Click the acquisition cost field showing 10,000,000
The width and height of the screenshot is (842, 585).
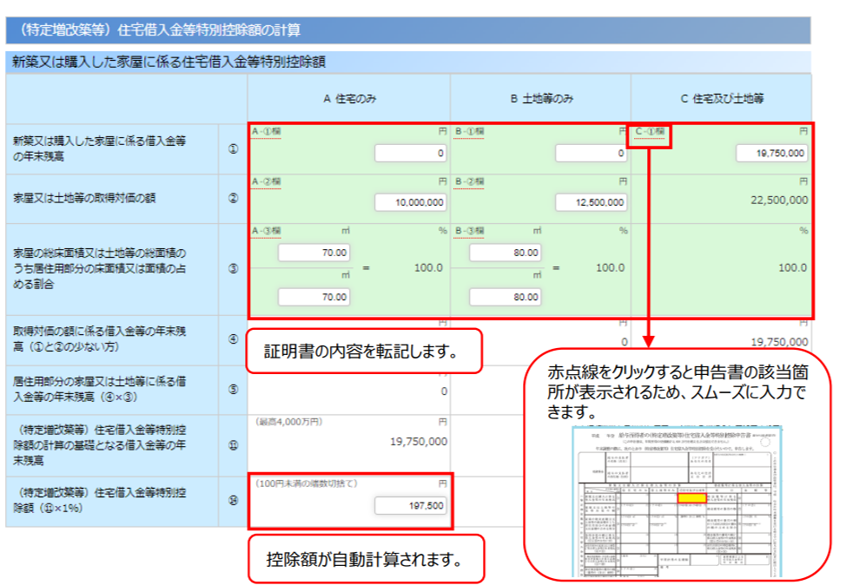(411, 202)
